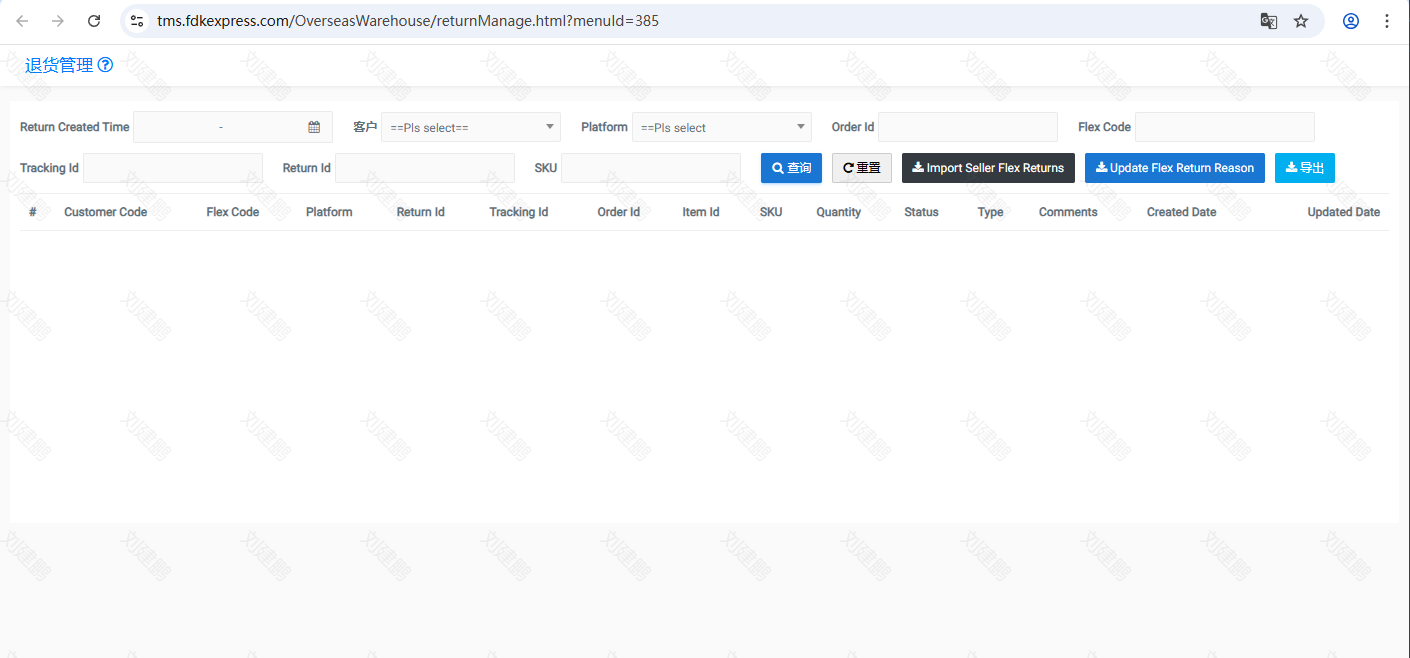Click the Flex Code input field

(x=1224, y=127)
